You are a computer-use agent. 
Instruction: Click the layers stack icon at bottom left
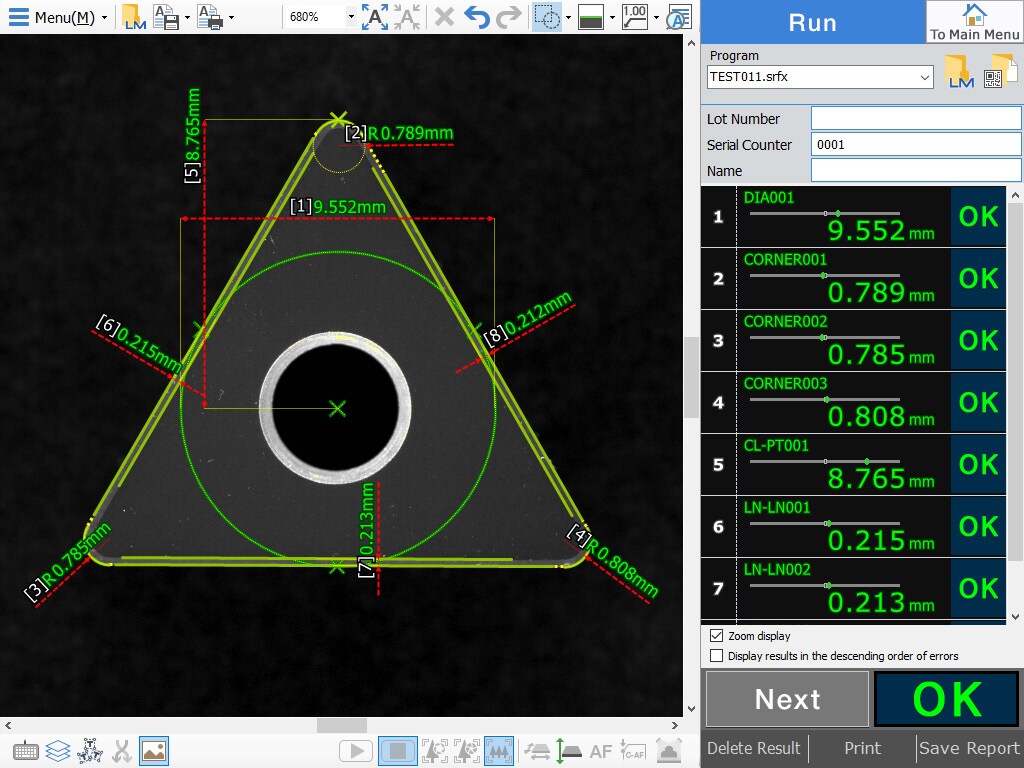tap(58, 751)
